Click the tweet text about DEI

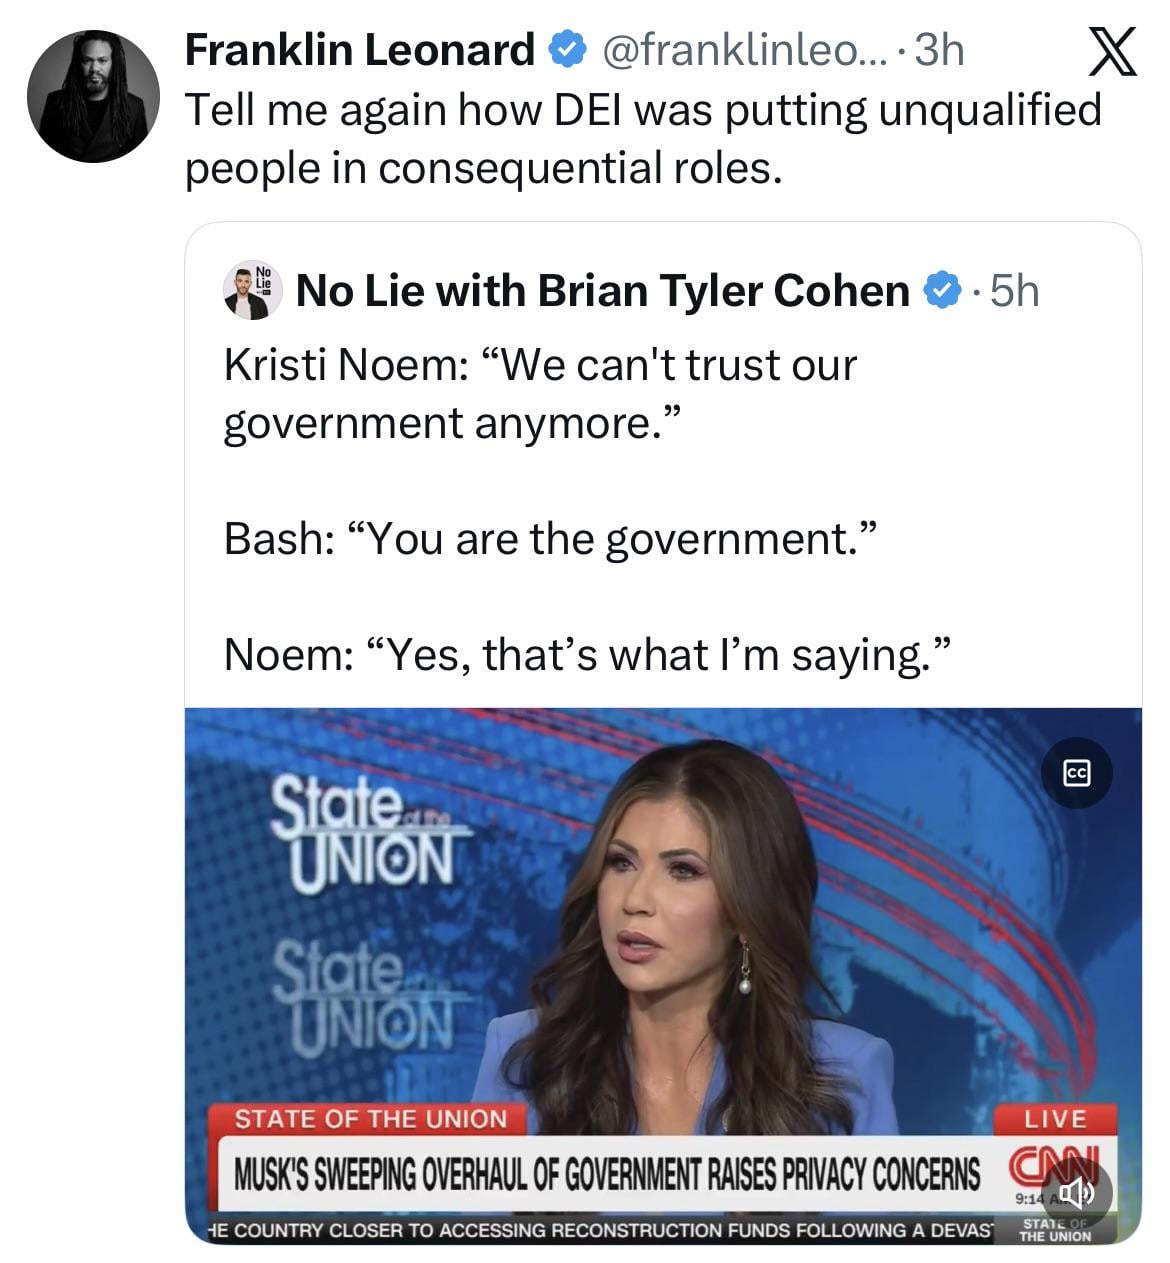point(642,139)
